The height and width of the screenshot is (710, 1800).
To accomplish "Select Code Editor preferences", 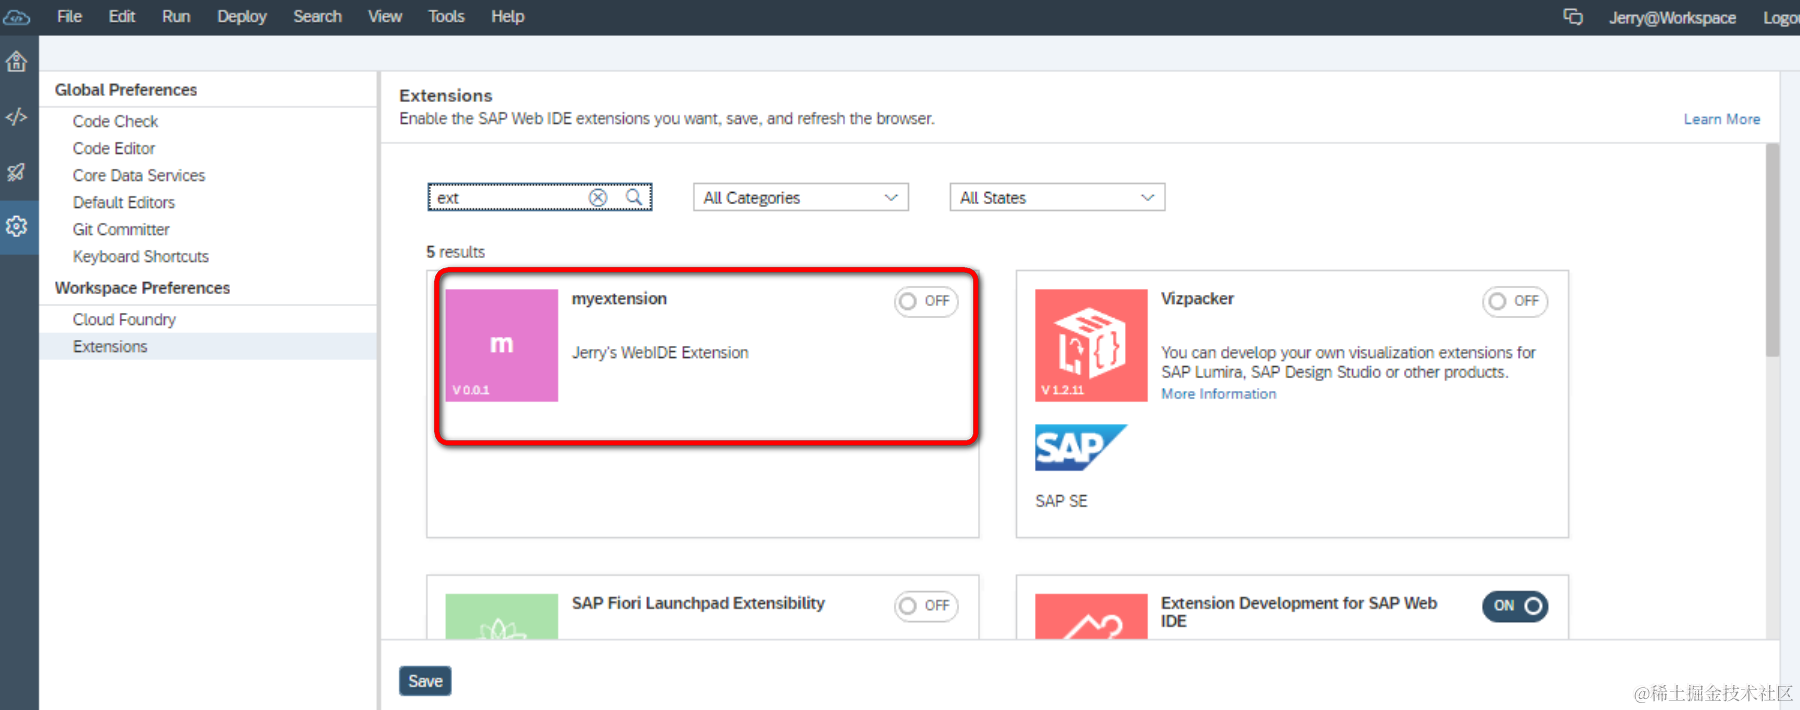I will (114, 148).
